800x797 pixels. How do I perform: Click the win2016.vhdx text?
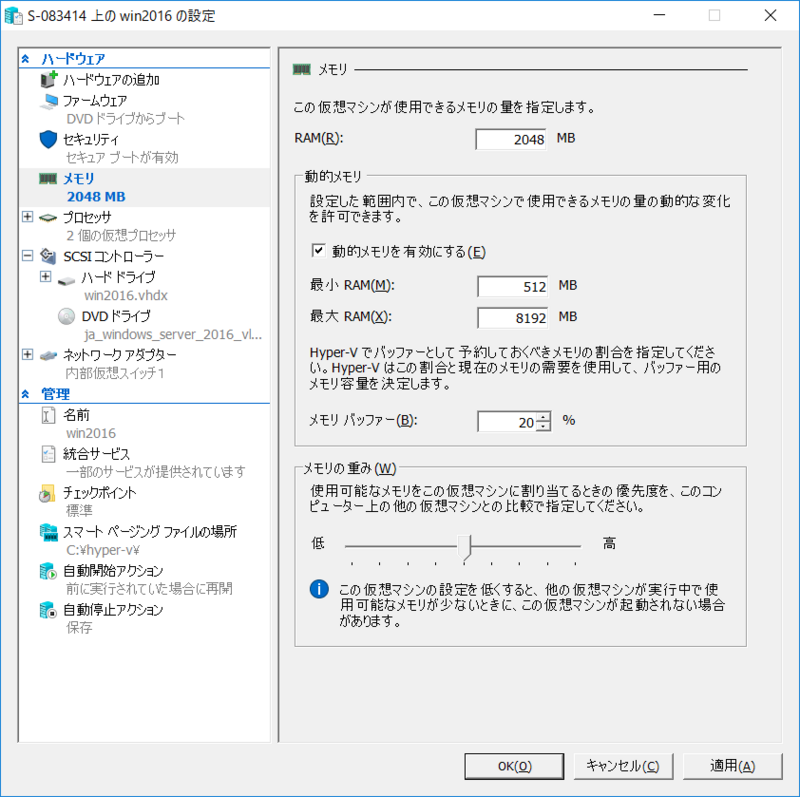point(126,295)
